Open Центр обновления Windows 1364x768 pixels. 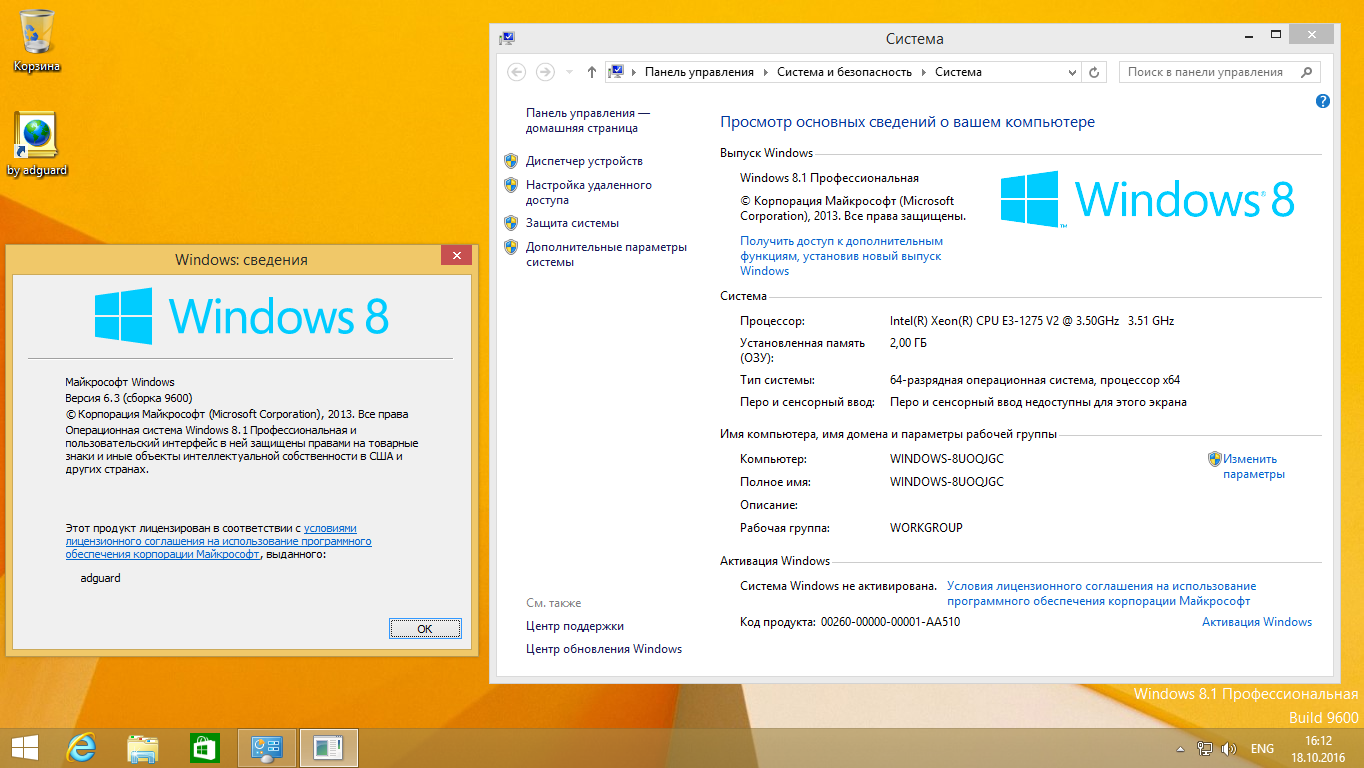click(x=604, y=649)
